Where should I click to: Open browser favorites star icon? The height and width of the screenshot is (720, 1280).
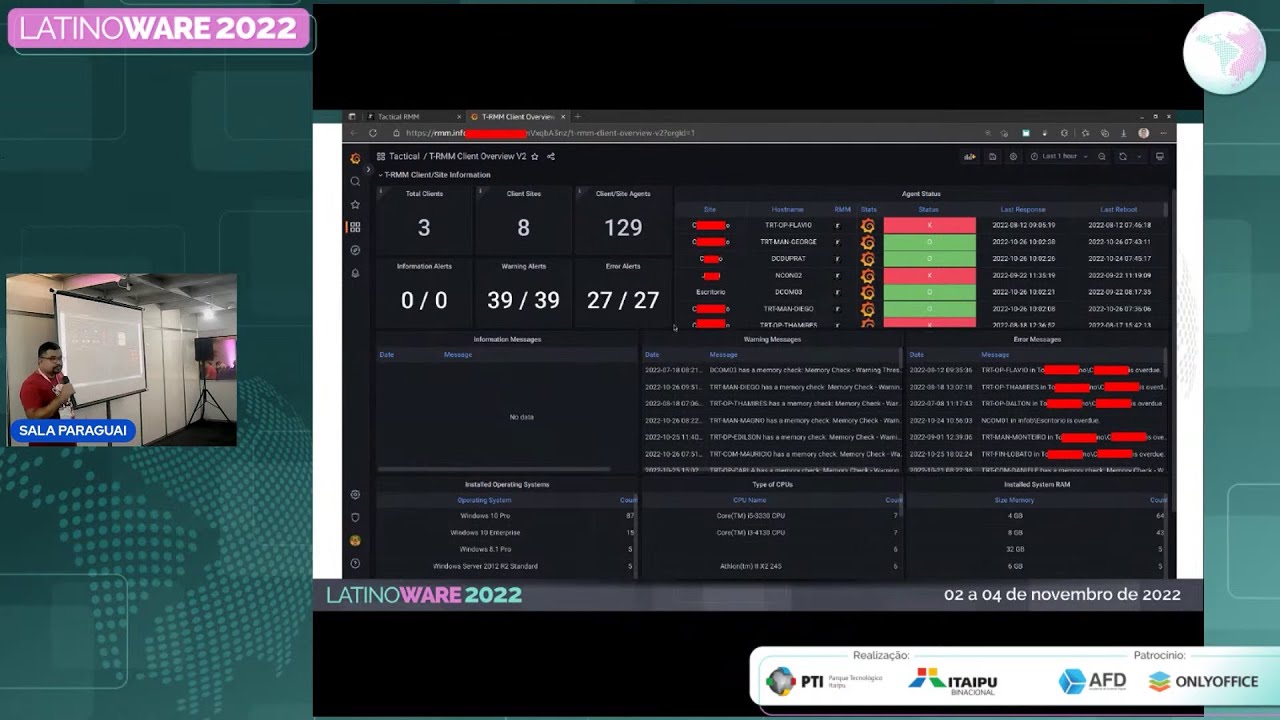(x=1085, y=133)
